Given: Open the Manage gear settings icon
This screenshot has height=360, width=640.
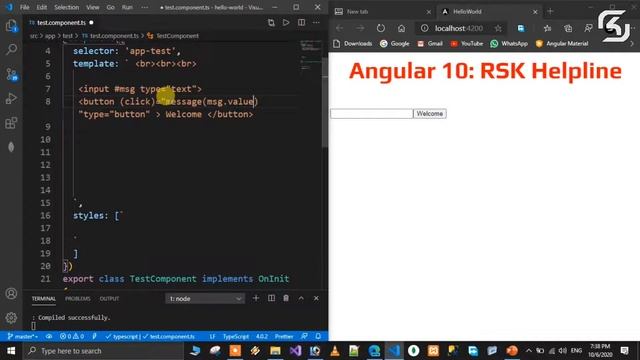Looking at the screenshot, I should [x=11, y=318].
